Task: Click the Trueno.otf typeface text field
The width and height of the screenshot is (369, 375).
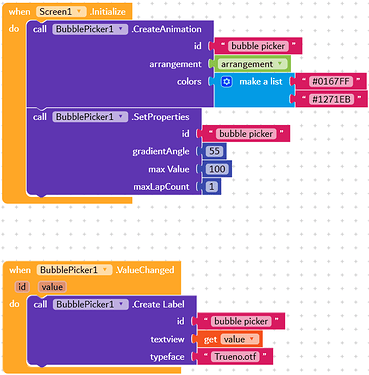Action: 235,357
